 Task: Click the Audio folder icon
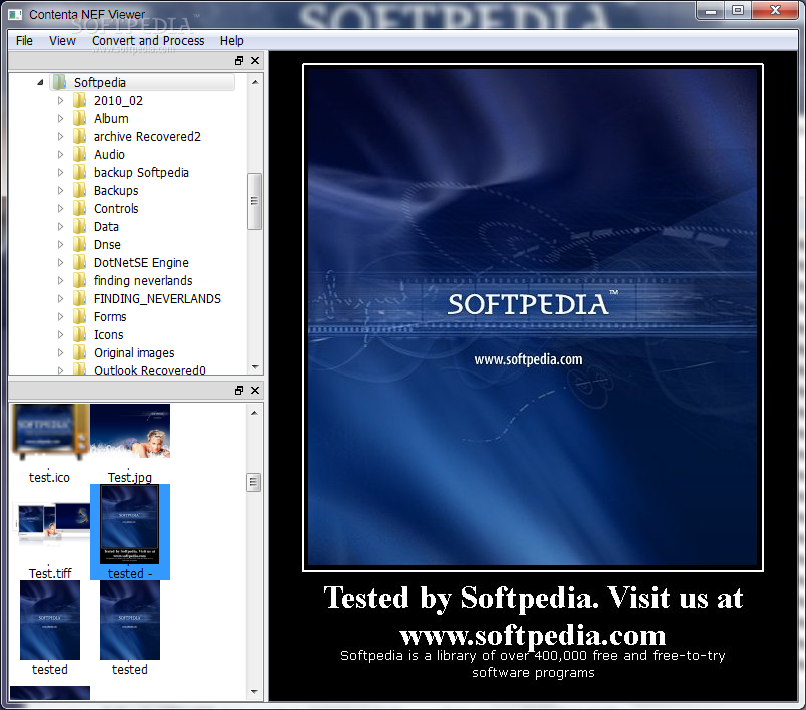click(79, 154)
